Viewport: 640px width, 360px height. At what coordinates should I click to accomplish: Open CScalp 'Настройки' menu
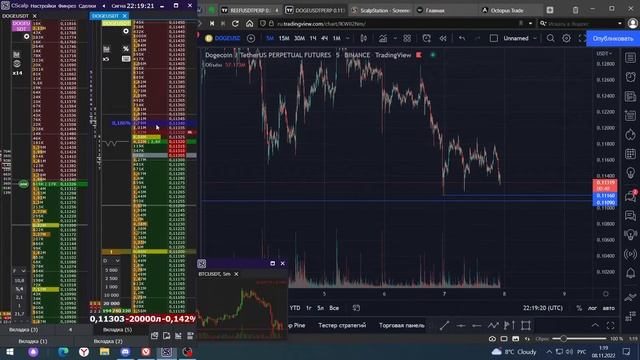(x=43, y=6)
